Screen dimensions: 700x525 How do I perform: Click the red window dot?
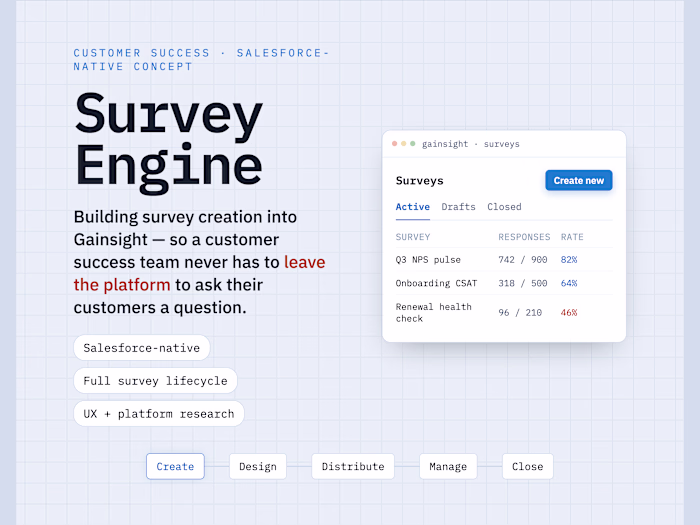[395, 144]
